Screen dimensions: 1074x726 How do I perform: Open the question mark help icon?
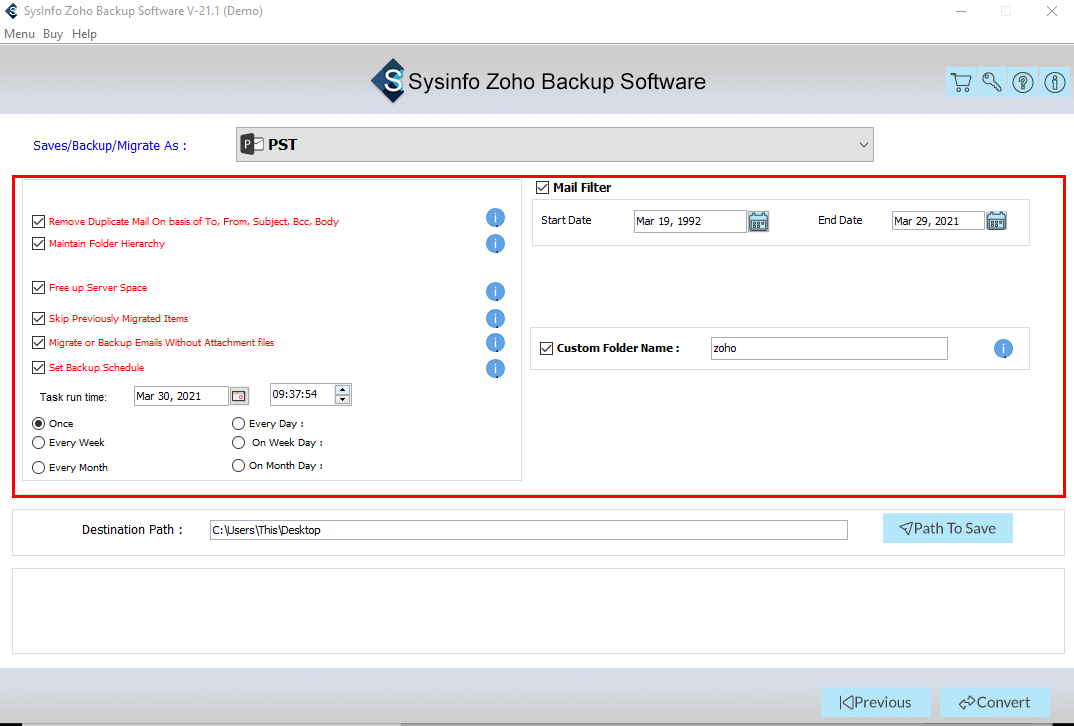tap(1023, 83)
